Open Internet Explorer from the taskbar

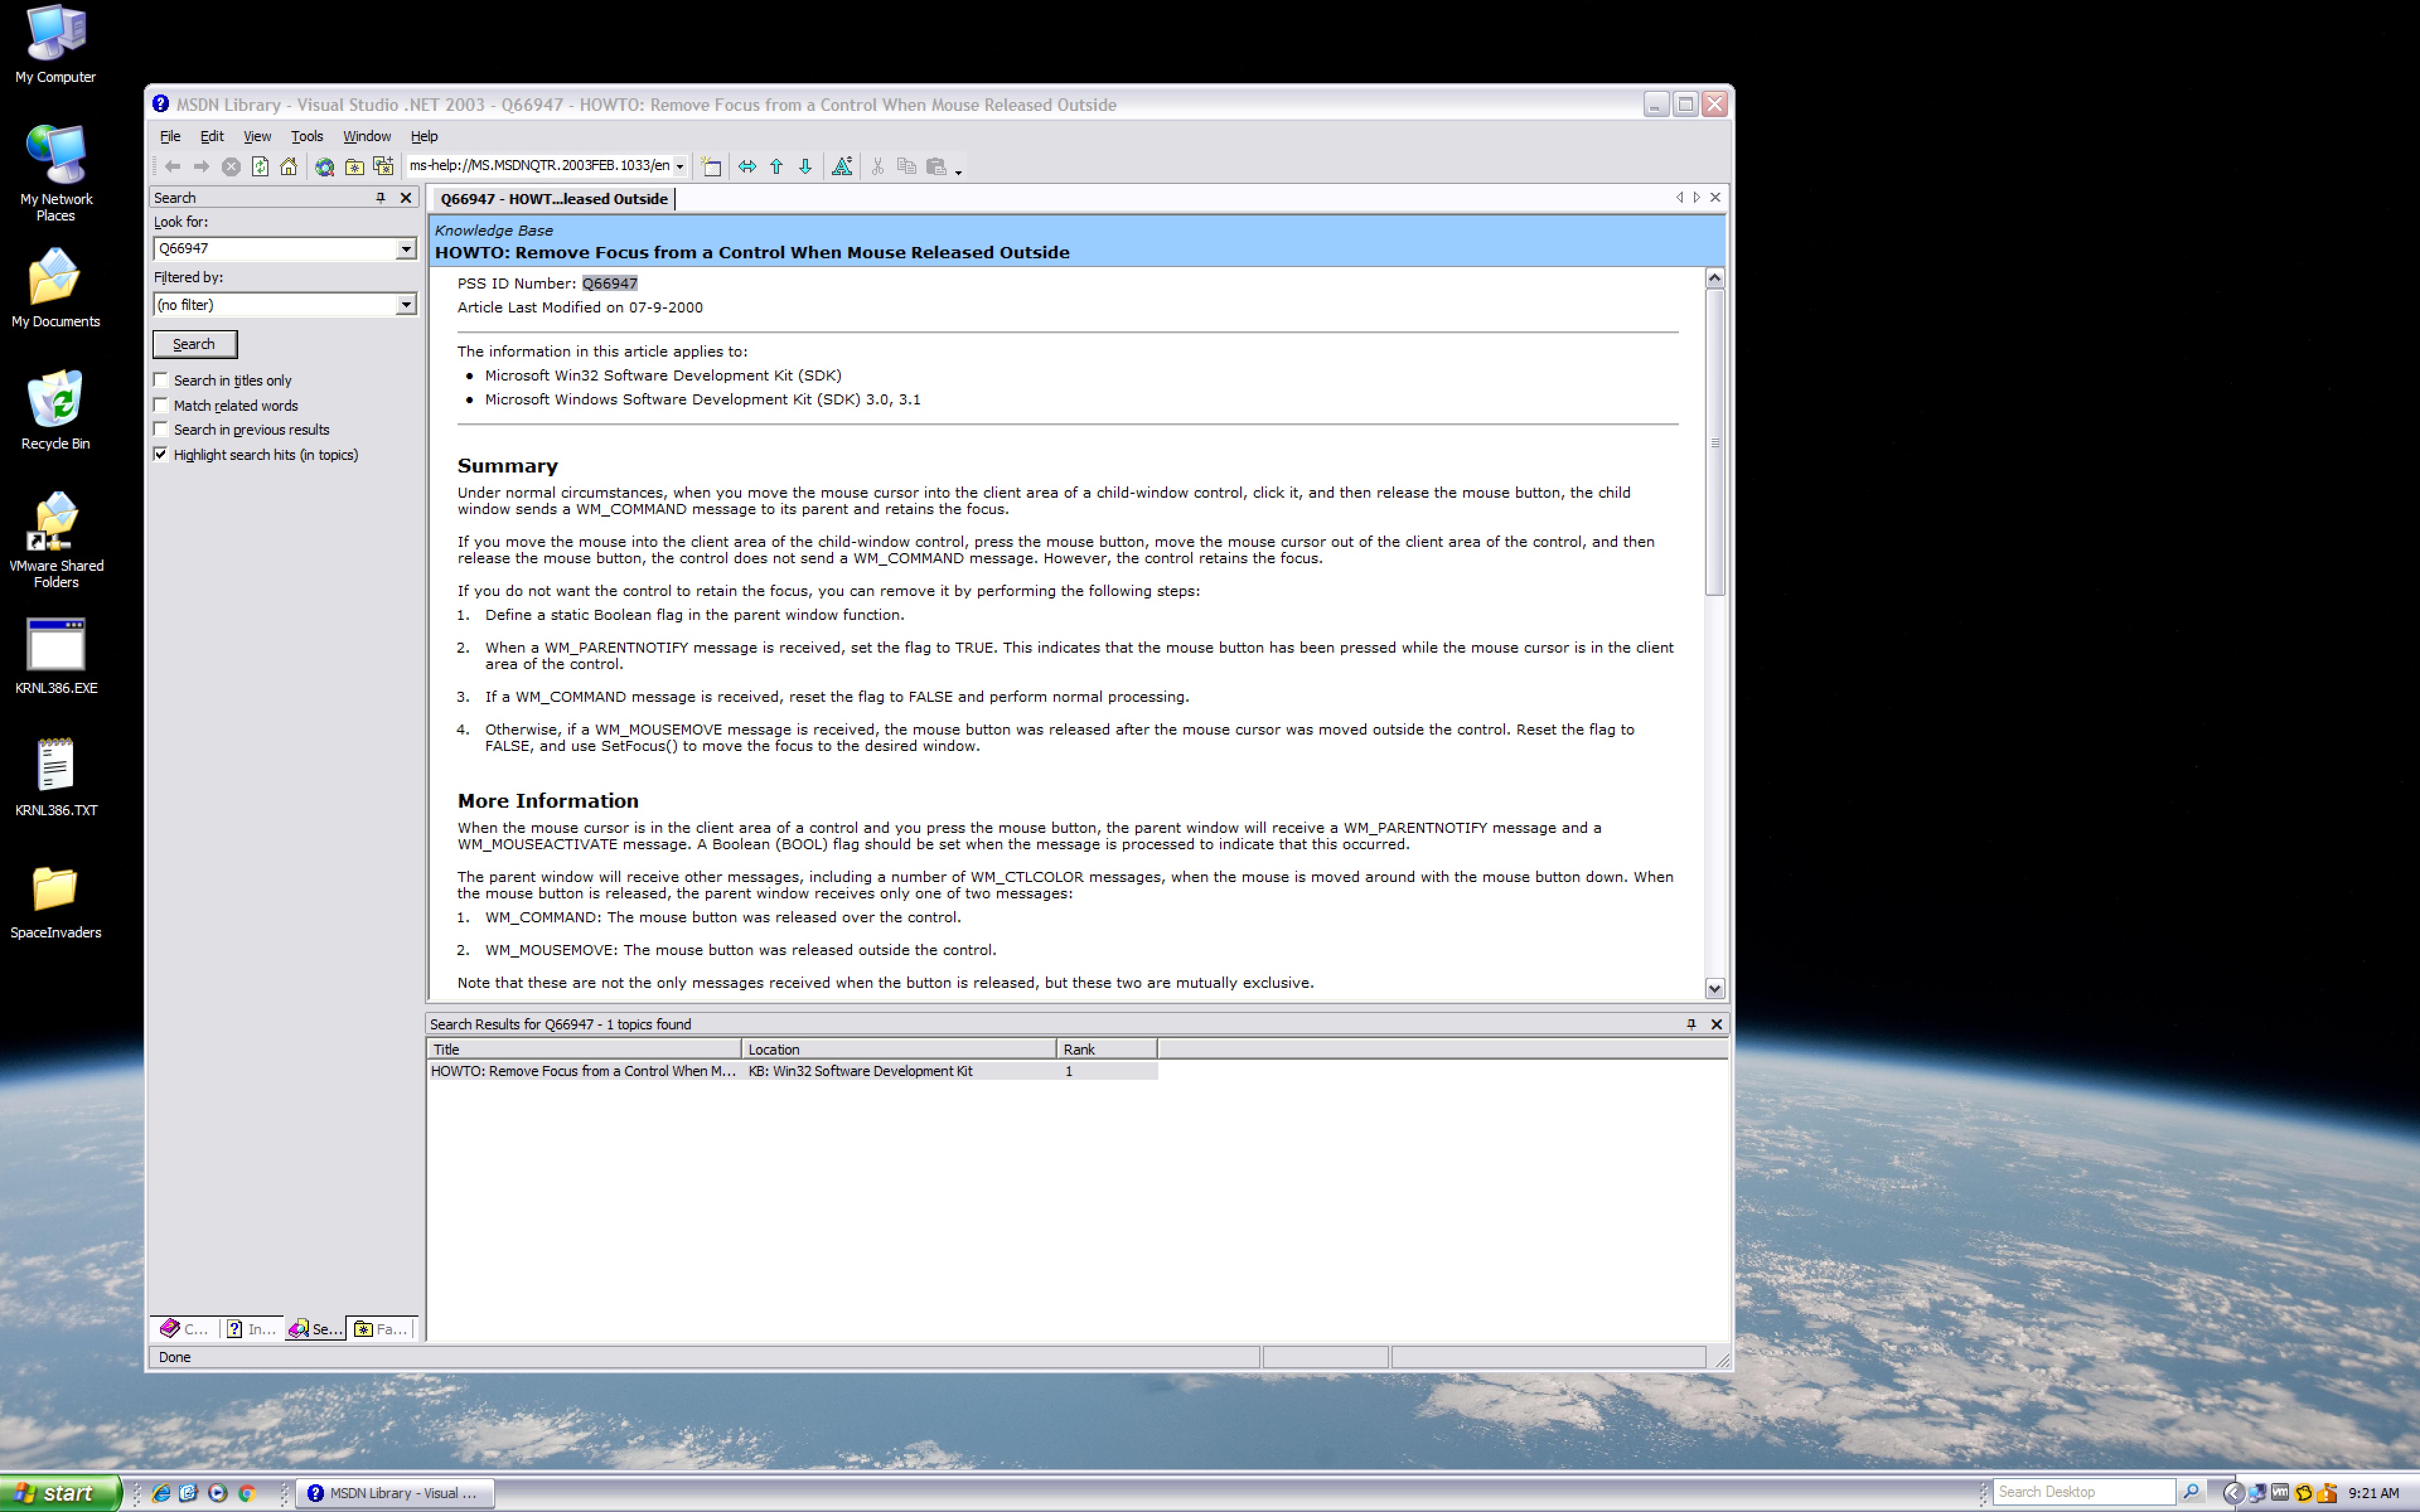point(160,1492)
